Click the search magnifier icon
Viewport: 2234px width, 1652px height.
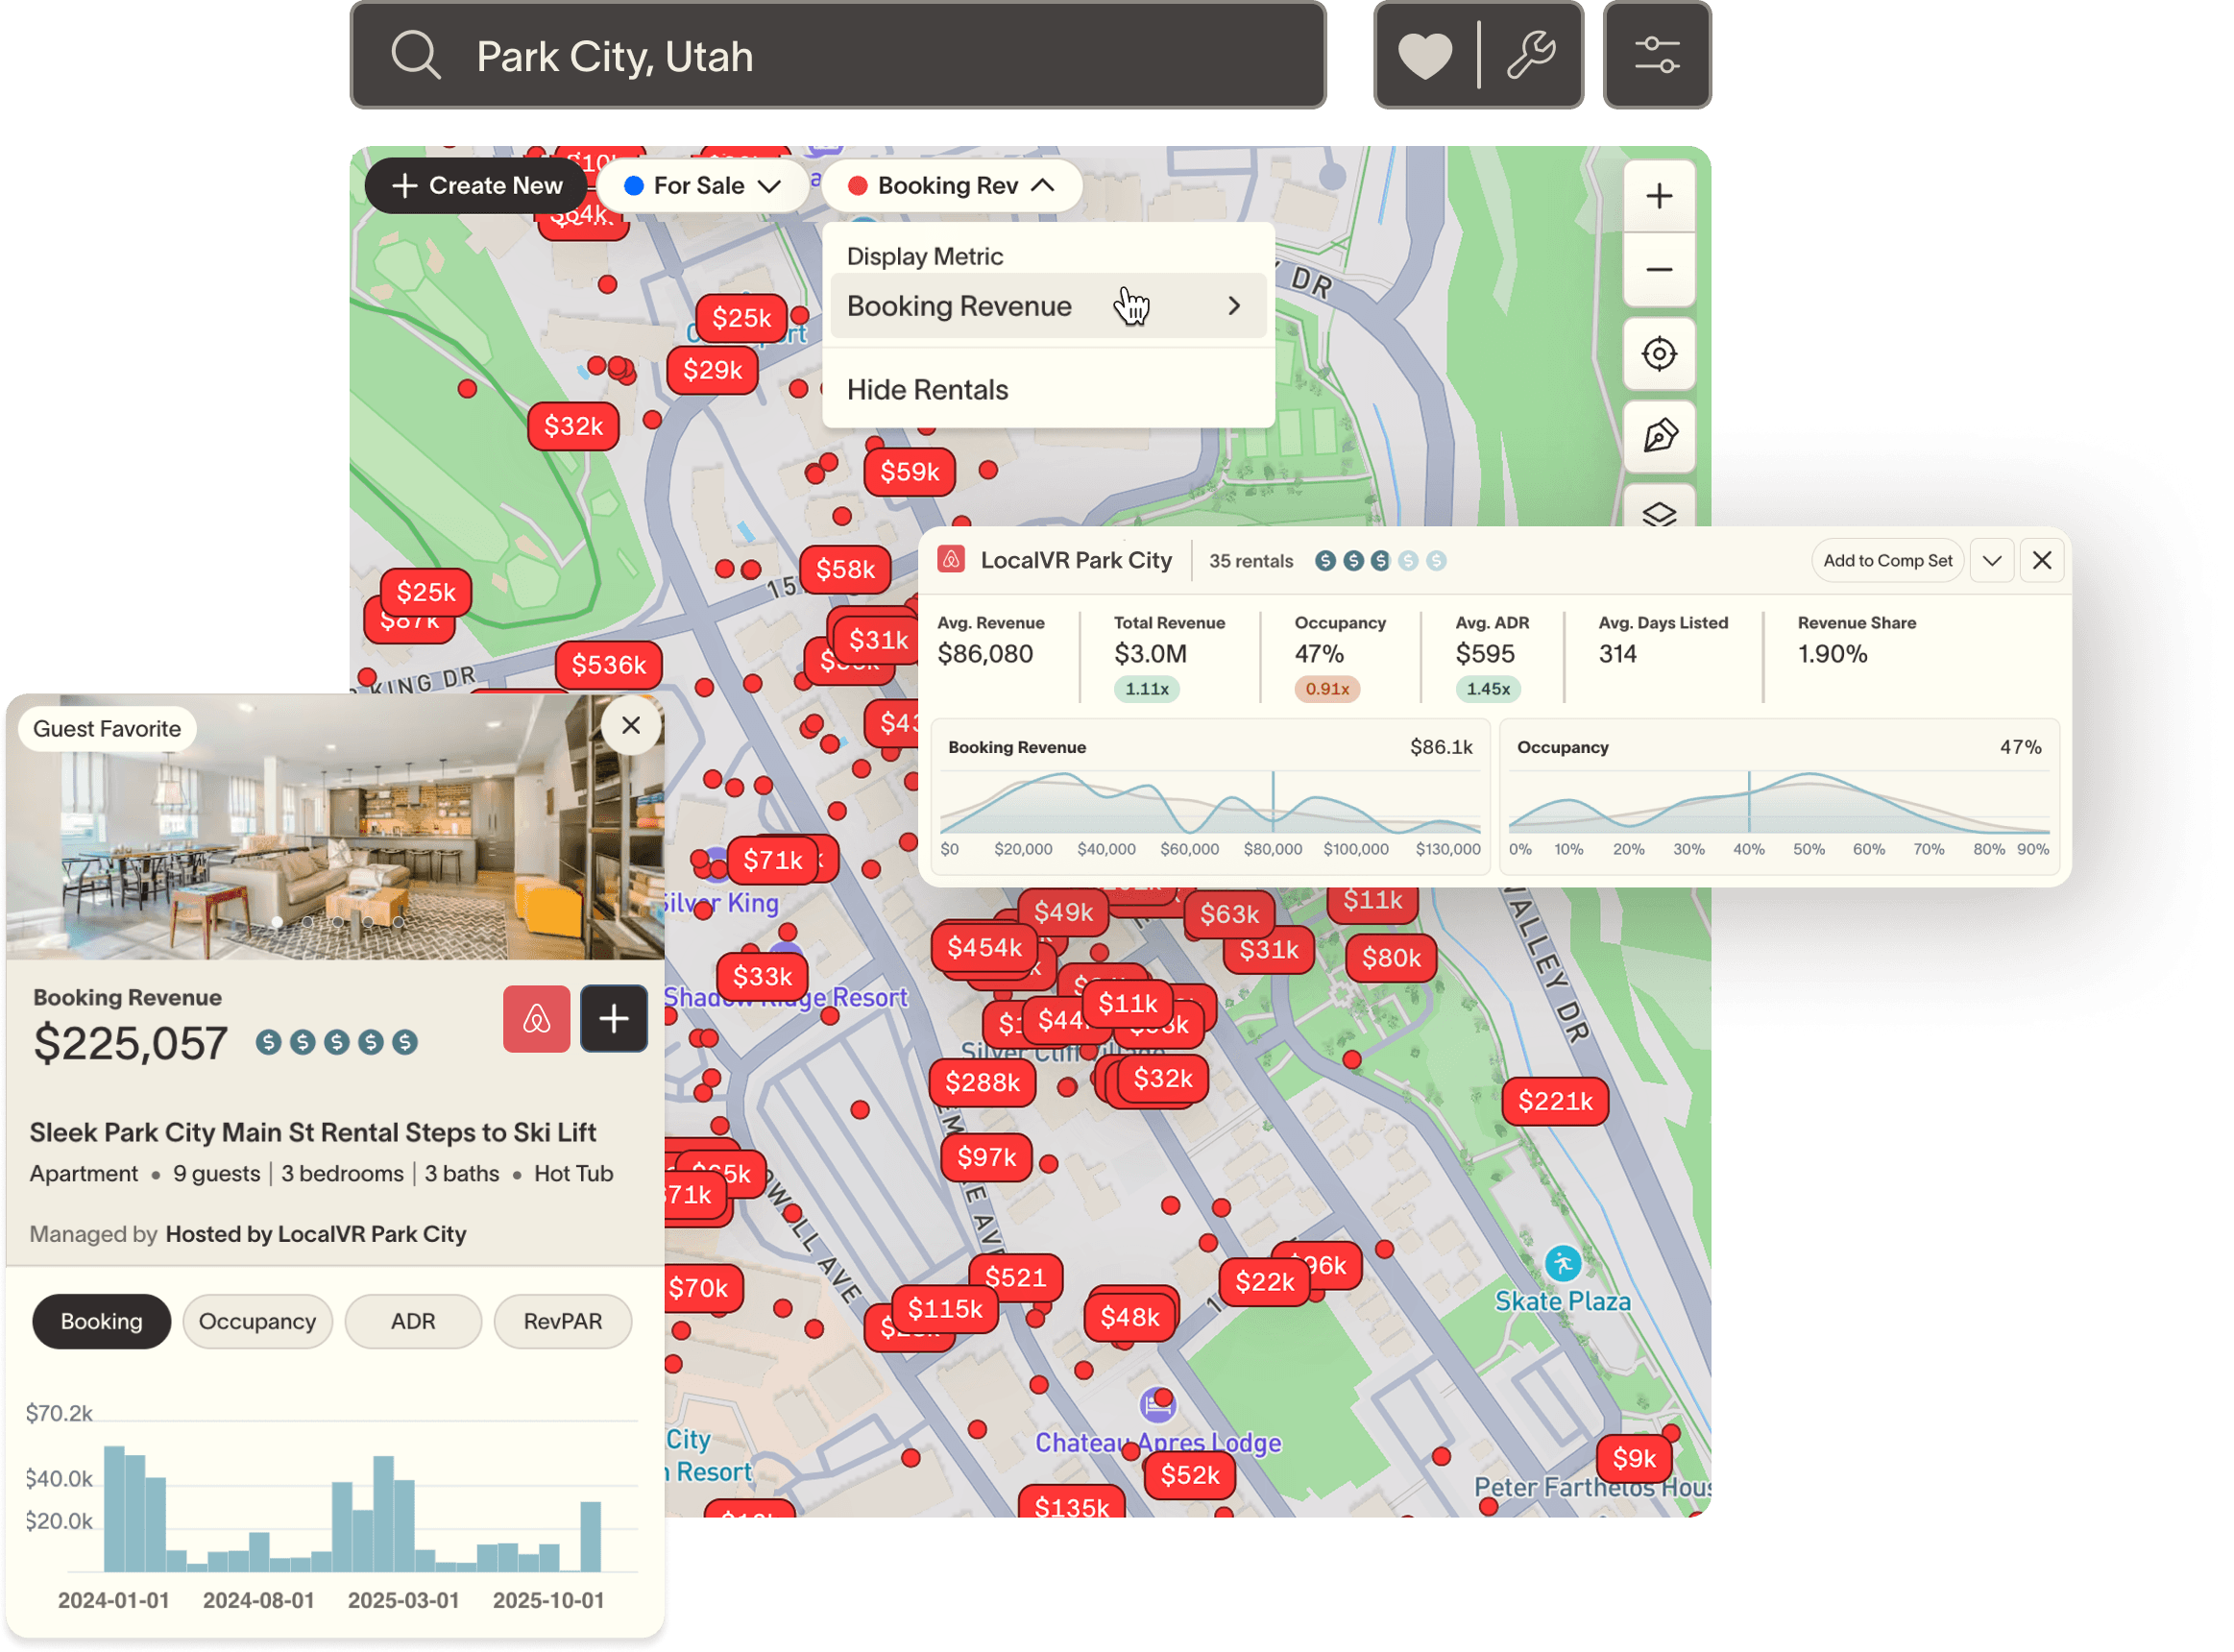point(417,55)
